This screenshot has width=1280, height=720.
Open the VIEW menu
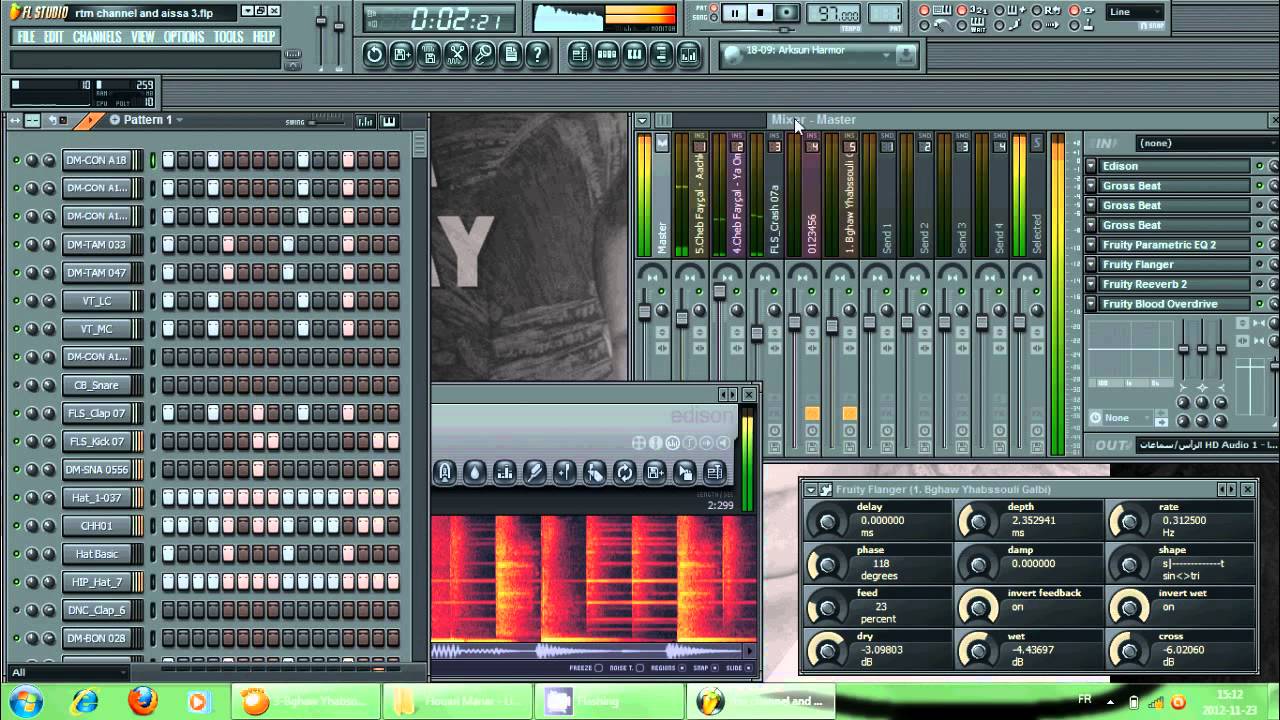(143, 36)
